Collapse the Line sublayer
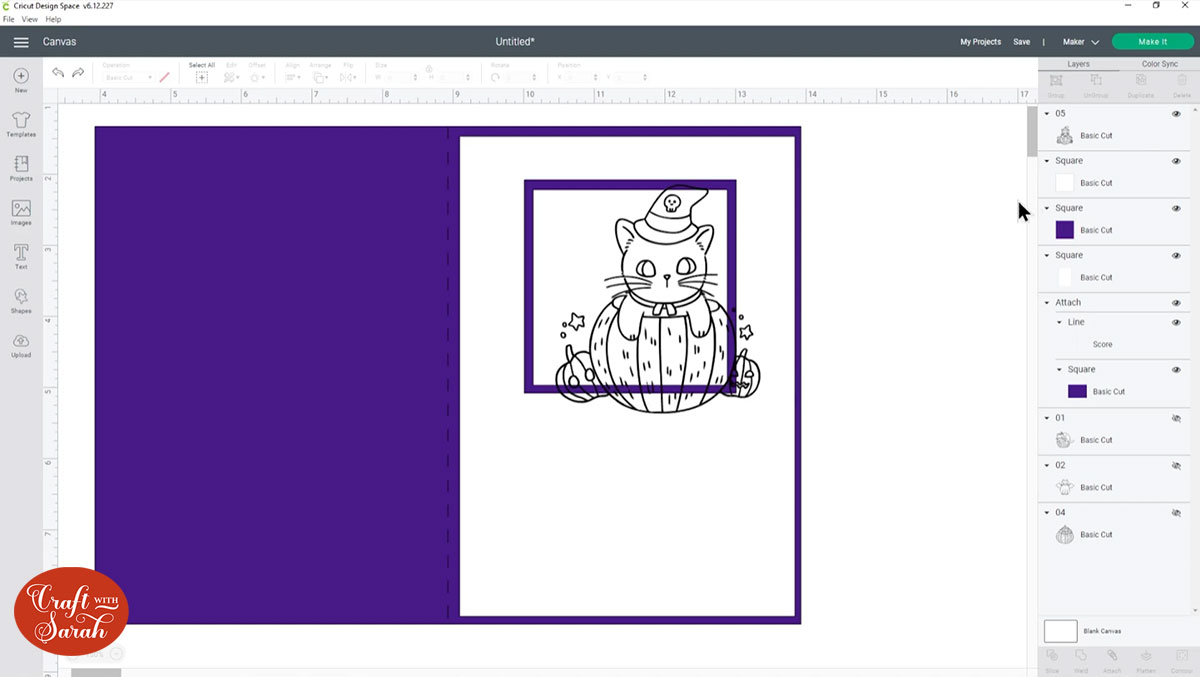Viewport: 1200px width, 677px height. [x=1059, y=322]
